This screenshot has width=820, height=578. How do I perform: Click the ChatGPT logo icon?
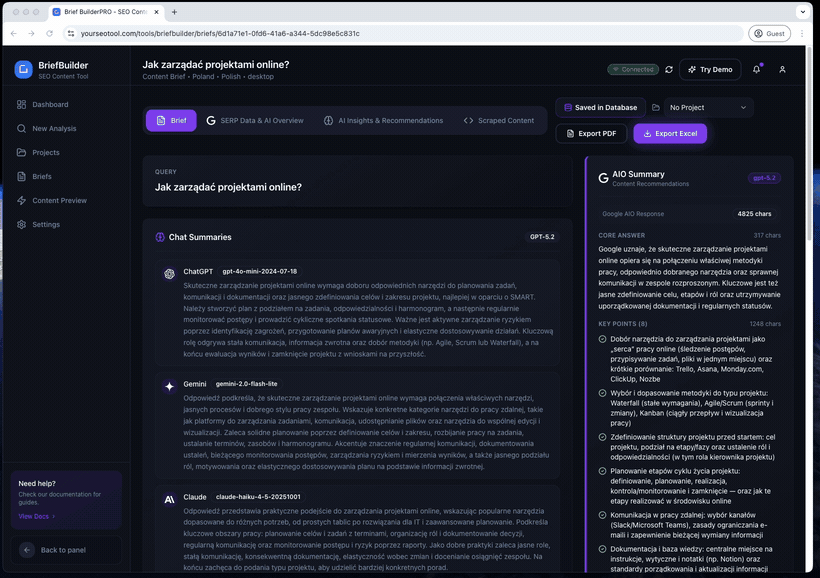pos(170,272)
